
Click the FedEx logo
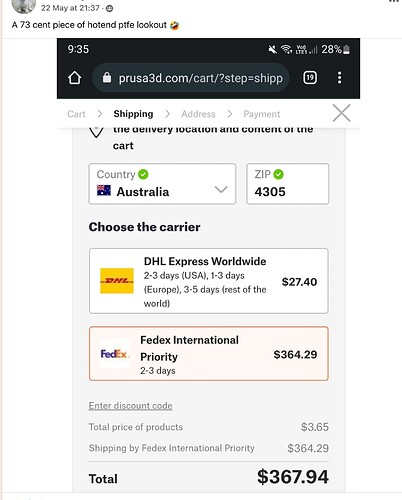click(x=115, y=354)
